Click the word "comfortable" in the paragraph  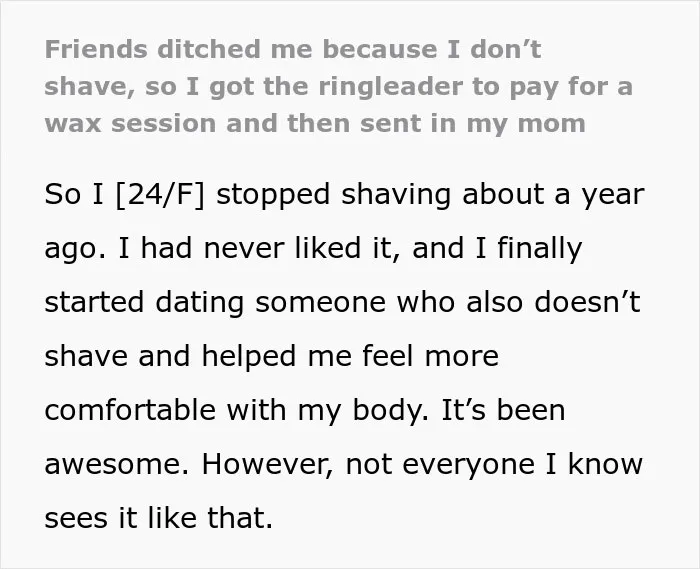click(x=130, y=410)
